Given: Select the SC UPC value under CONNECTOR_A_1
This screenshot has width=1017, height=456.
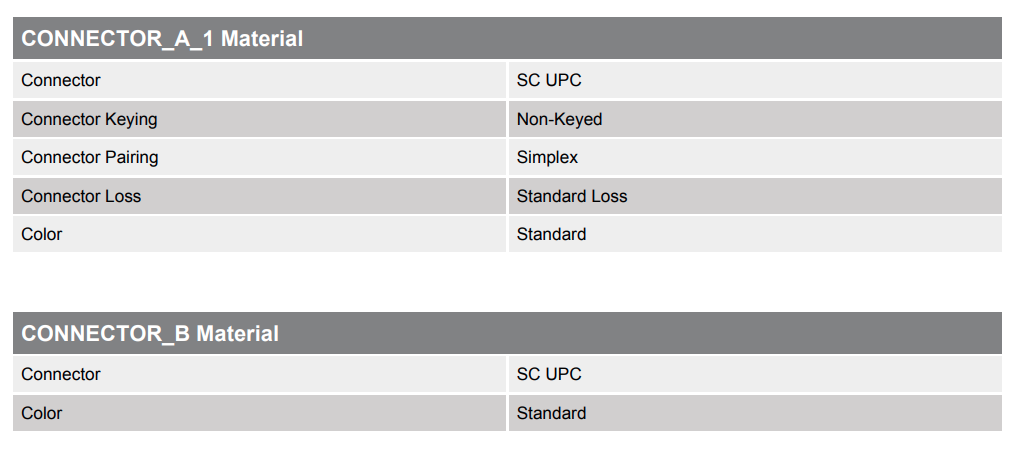Looking at the screenshot, I should click(x=549, y=80).
